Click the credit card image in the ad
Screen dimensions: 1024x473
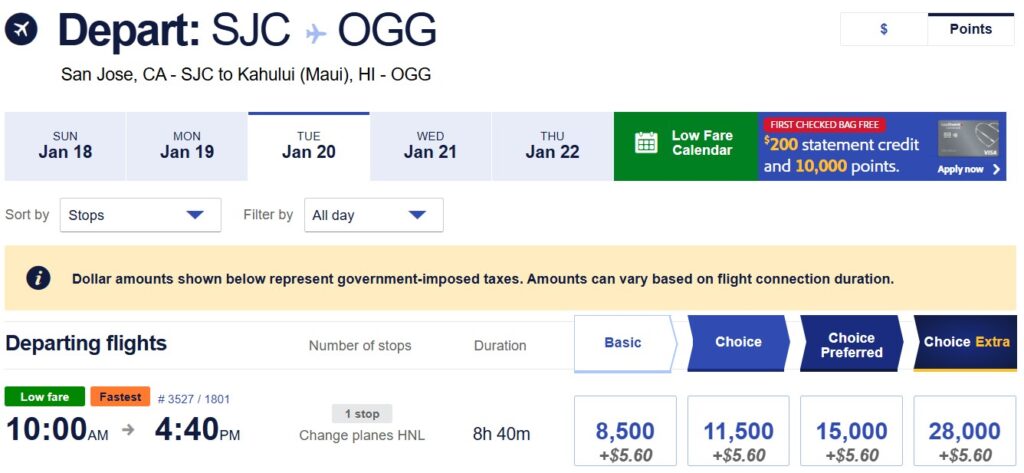pyautogui.click(x=967, y=138)
